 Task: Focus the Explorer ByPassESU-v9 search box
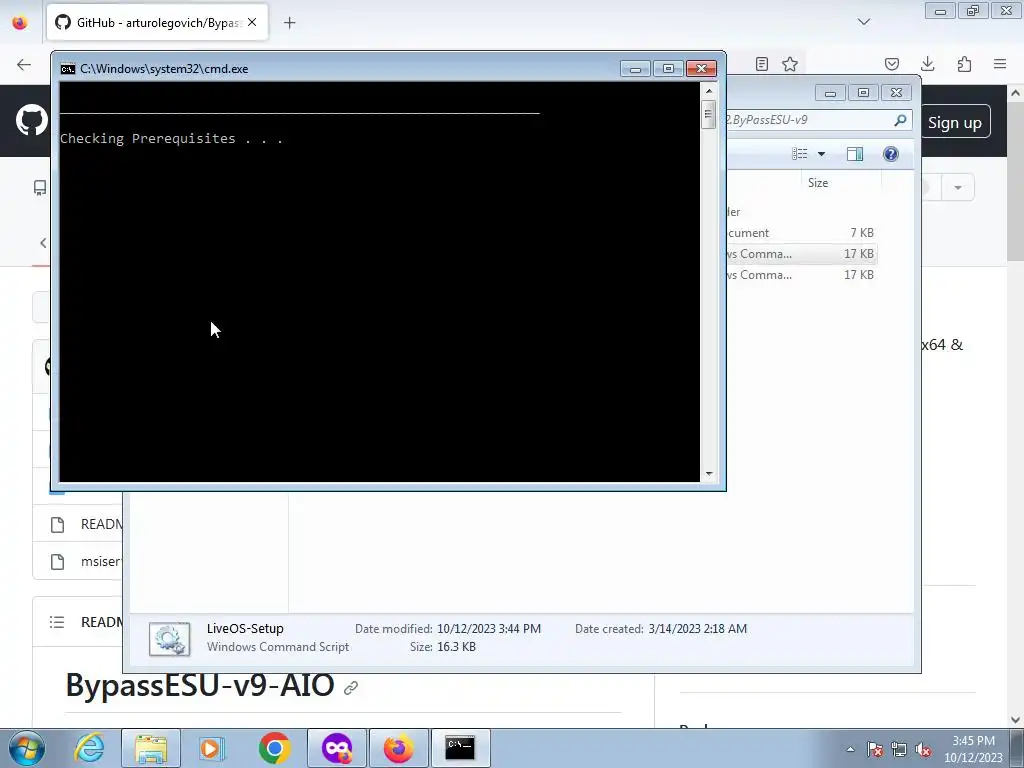tap(808, 120)
